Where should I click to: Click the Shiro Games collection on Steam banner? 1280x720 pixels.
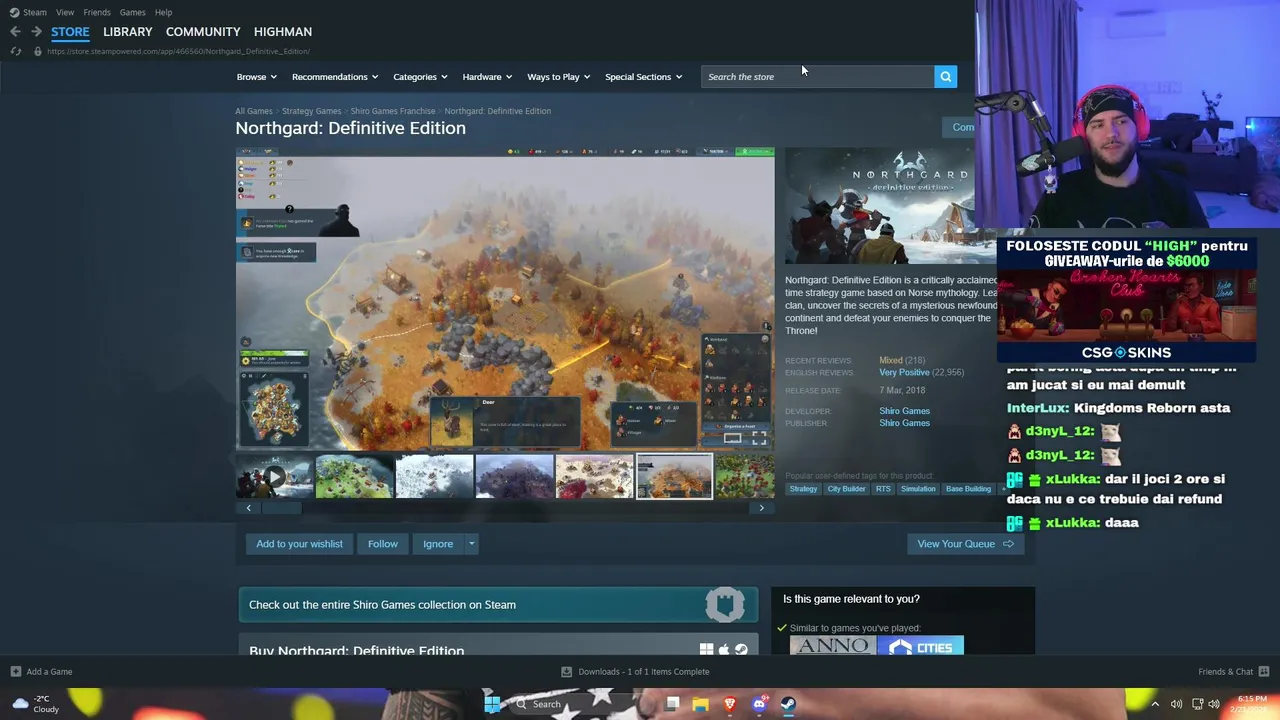(x=498, y=605)
